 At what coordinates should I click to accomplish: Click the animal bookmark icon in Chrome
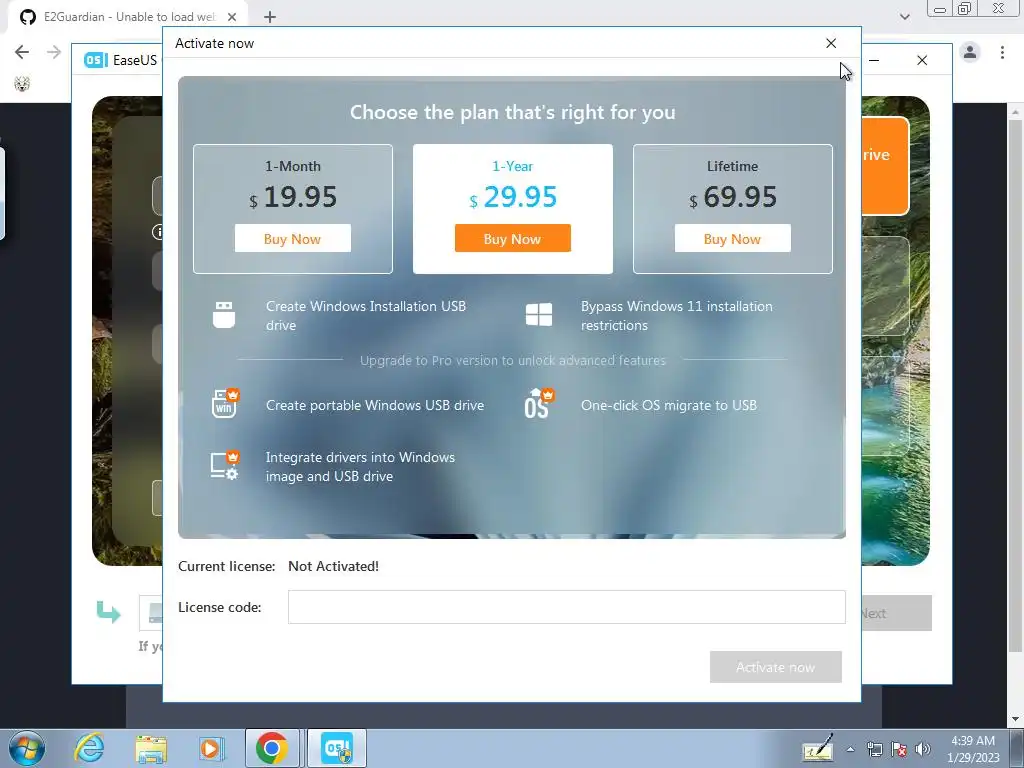[x=22, y=84]
